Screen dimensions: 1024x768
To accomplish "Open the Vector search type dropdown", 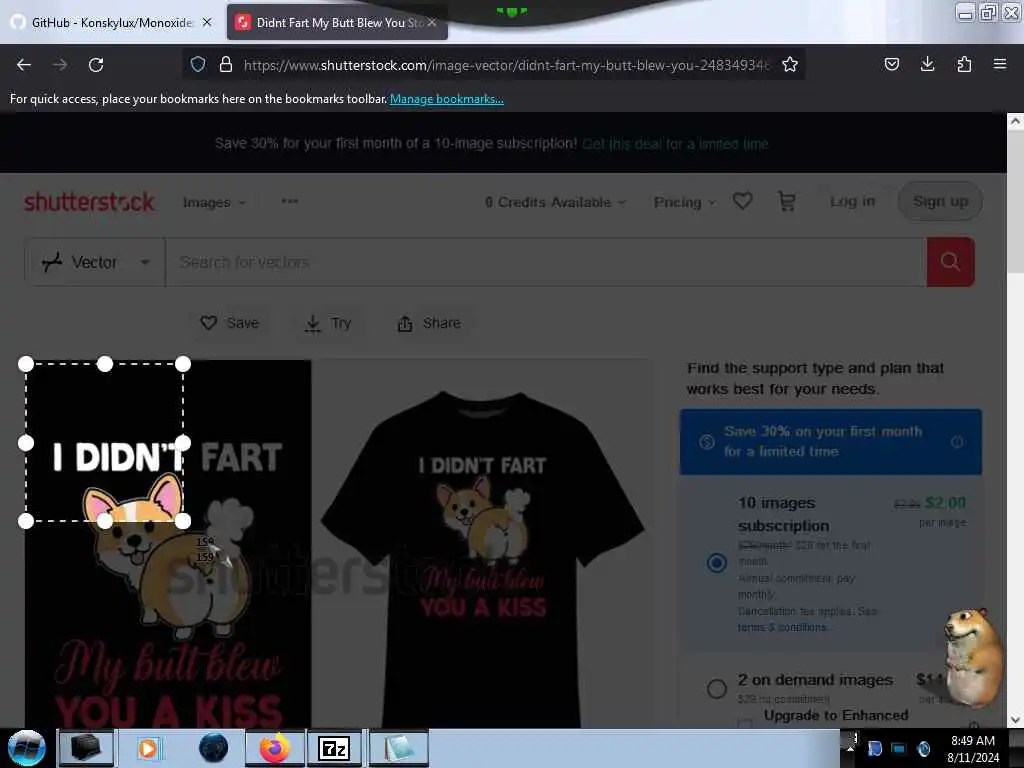I will click(x=95, y=262).
